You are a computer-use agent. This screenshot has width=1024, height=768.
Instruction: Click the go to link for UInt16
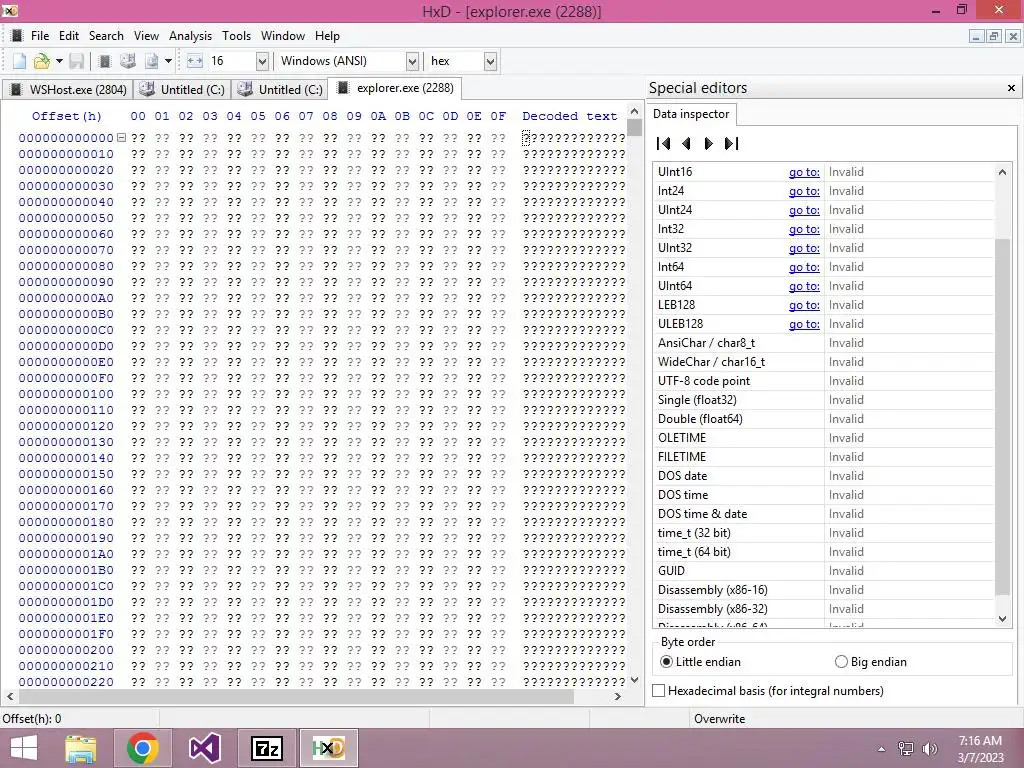pyautogui.click(x=804, y=172)
